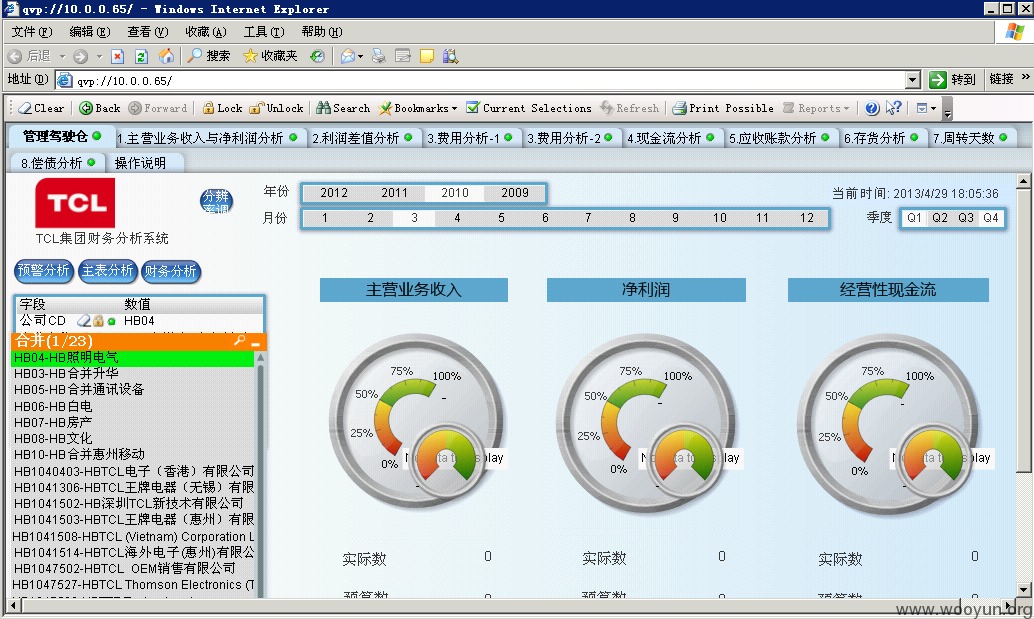Switch to the 2.利润差值分析 tab

click(x=362, y=138)
